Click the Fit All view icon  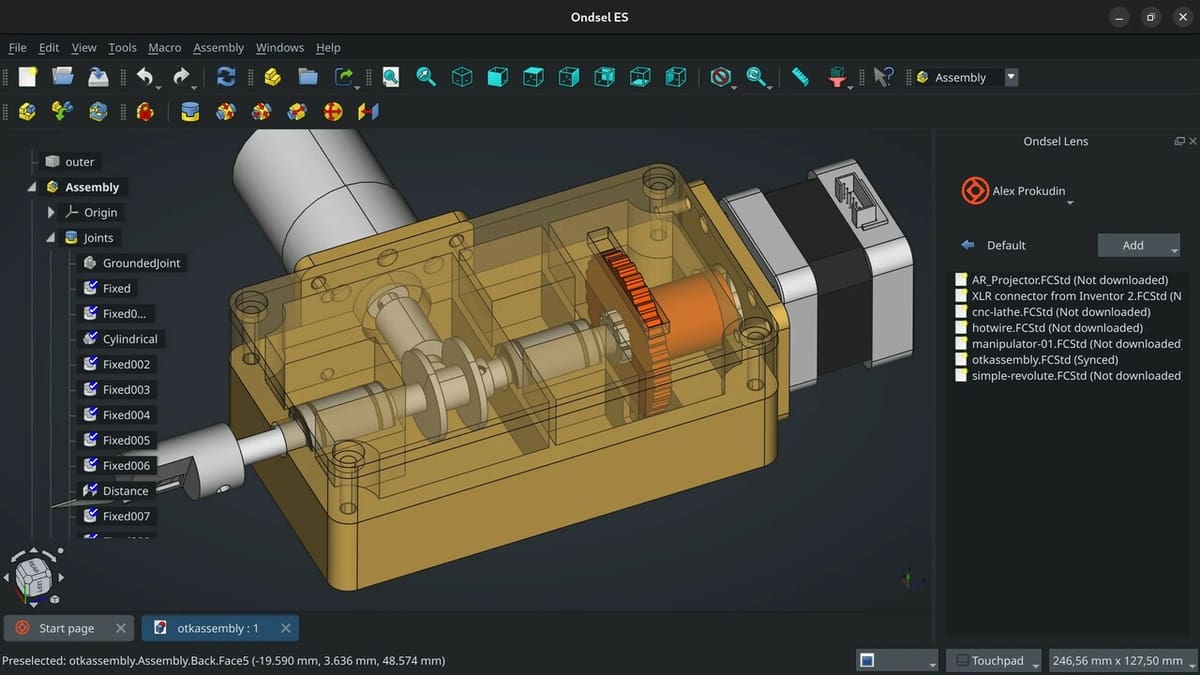tap(390, 77)
